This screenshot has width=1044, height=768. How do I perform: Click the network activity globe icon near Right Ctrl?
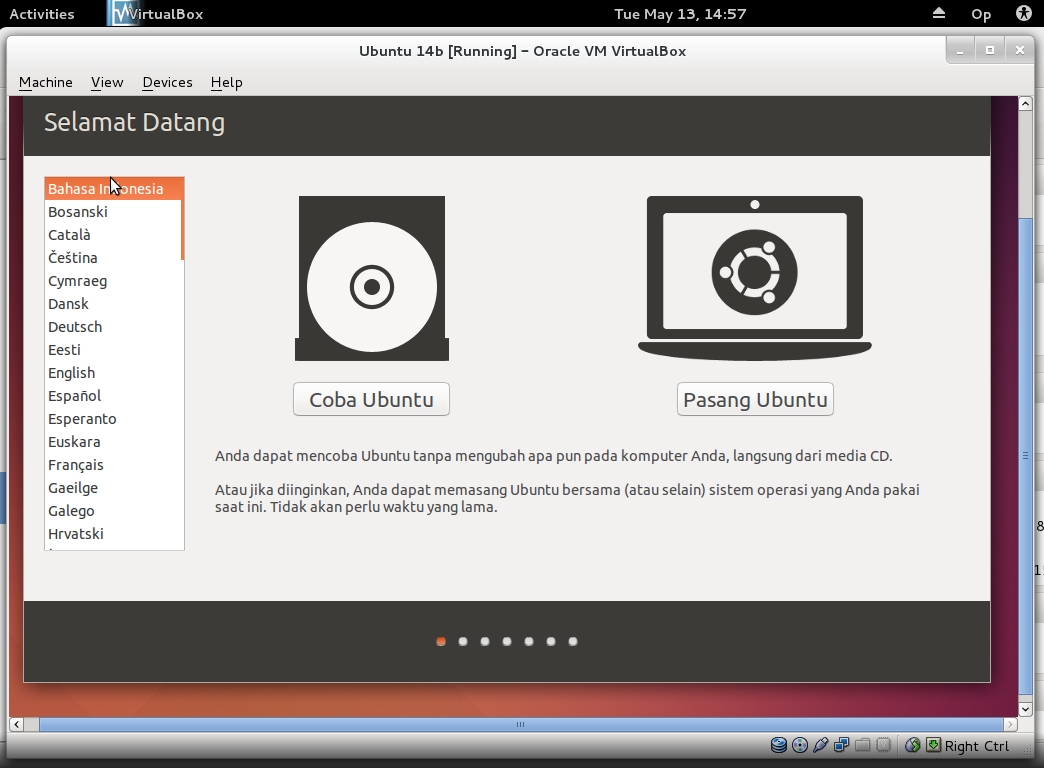911,745
